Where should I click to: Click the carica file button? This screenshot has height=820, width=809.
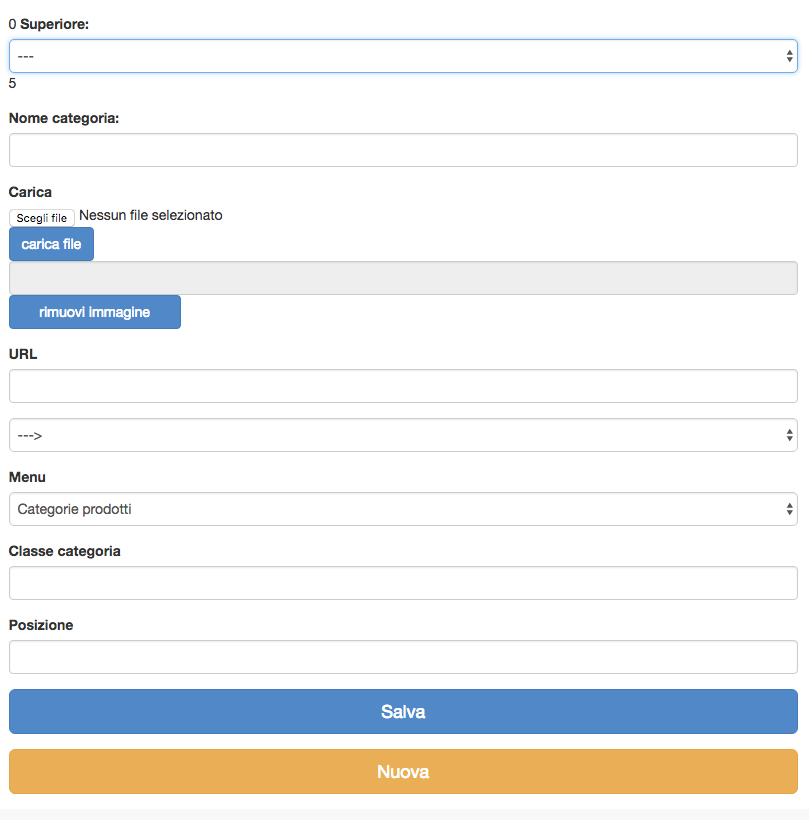(51, 244)
